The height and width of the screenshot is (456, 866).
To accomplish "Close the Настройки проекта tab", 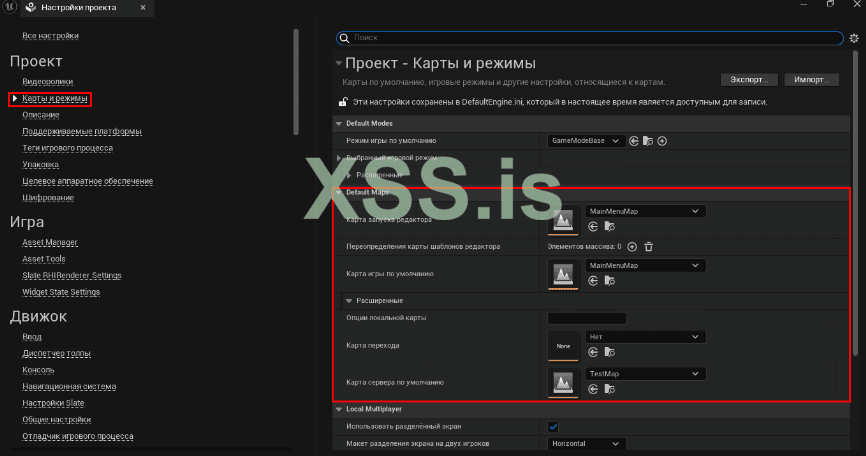I will coord(143,8).
